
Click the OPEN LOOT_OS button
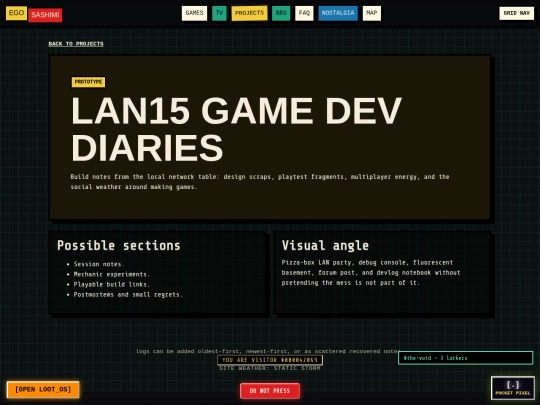pos(43,390)
